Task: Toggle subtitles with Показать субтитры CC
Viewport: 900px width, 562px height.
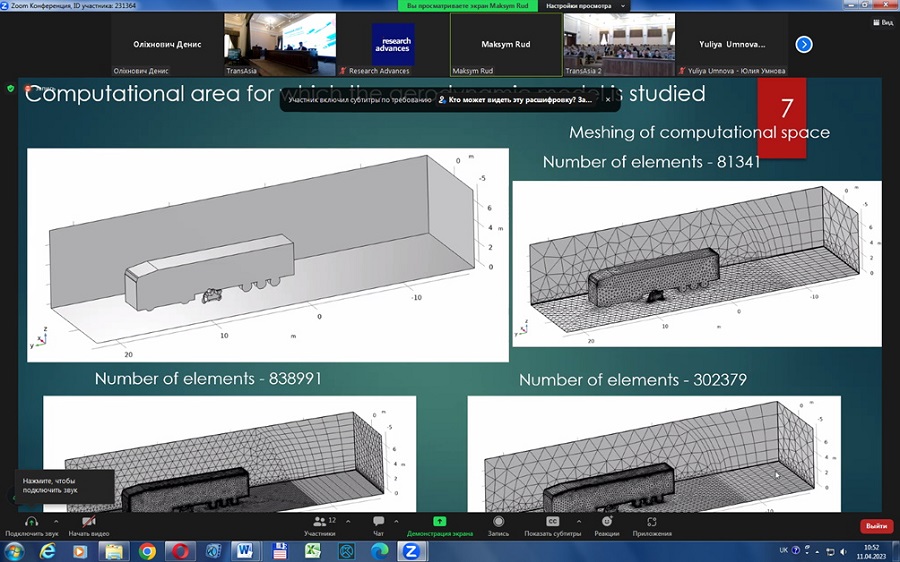Action: click(x=552, y=521)
